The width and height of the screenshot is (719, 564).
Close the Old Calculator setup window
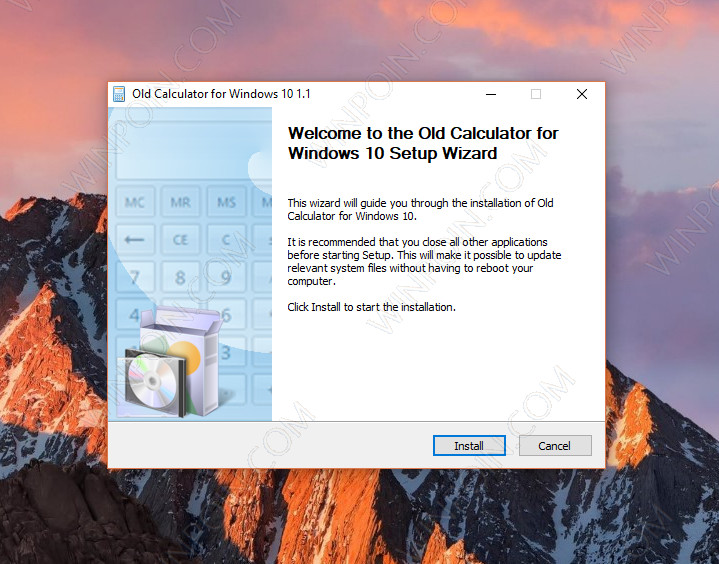click(582, 94)
